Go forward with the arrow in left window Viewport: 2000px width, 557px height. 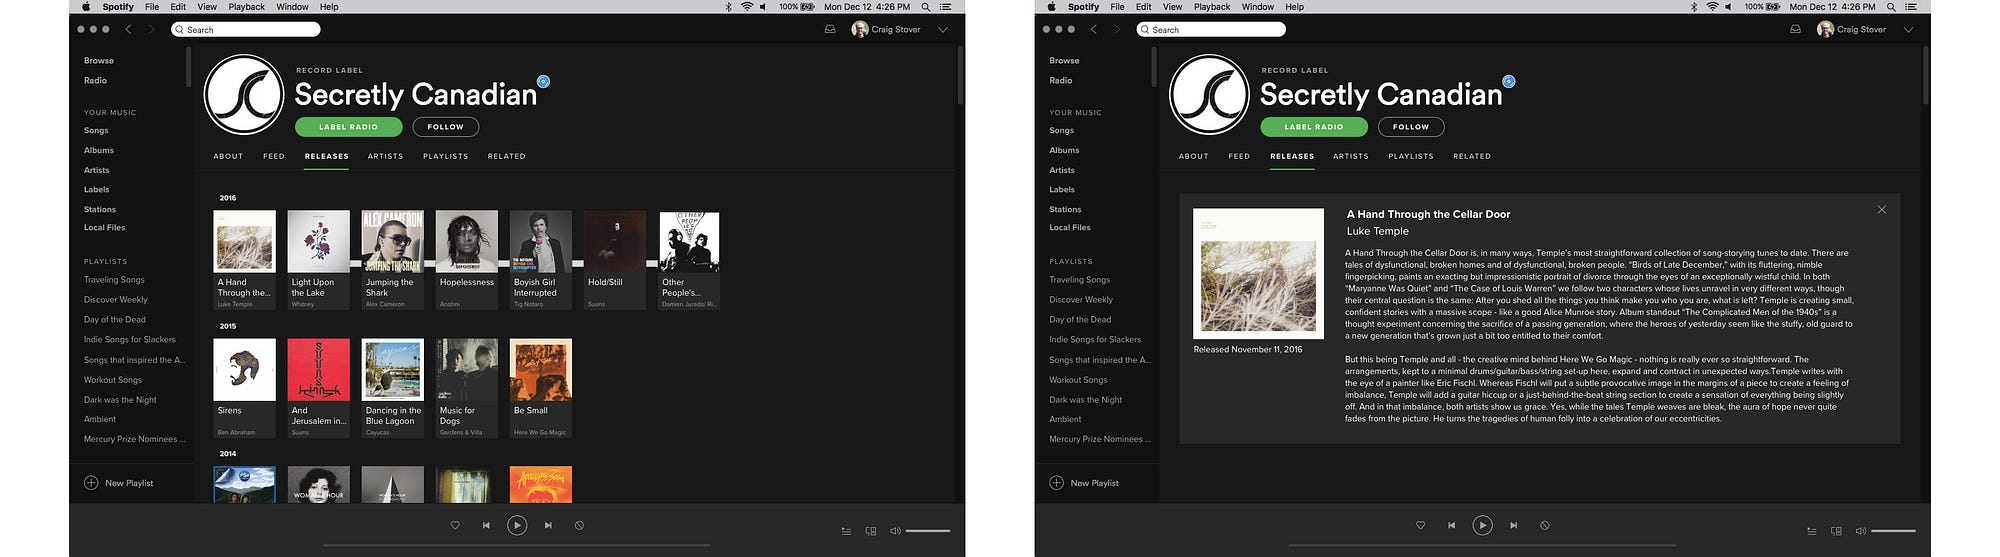tap(152, 29)
